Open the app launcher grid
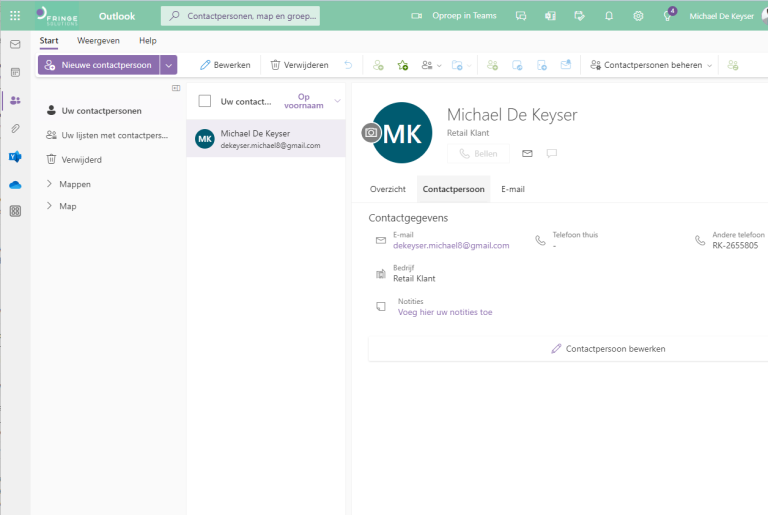 (x=15, y=16)
